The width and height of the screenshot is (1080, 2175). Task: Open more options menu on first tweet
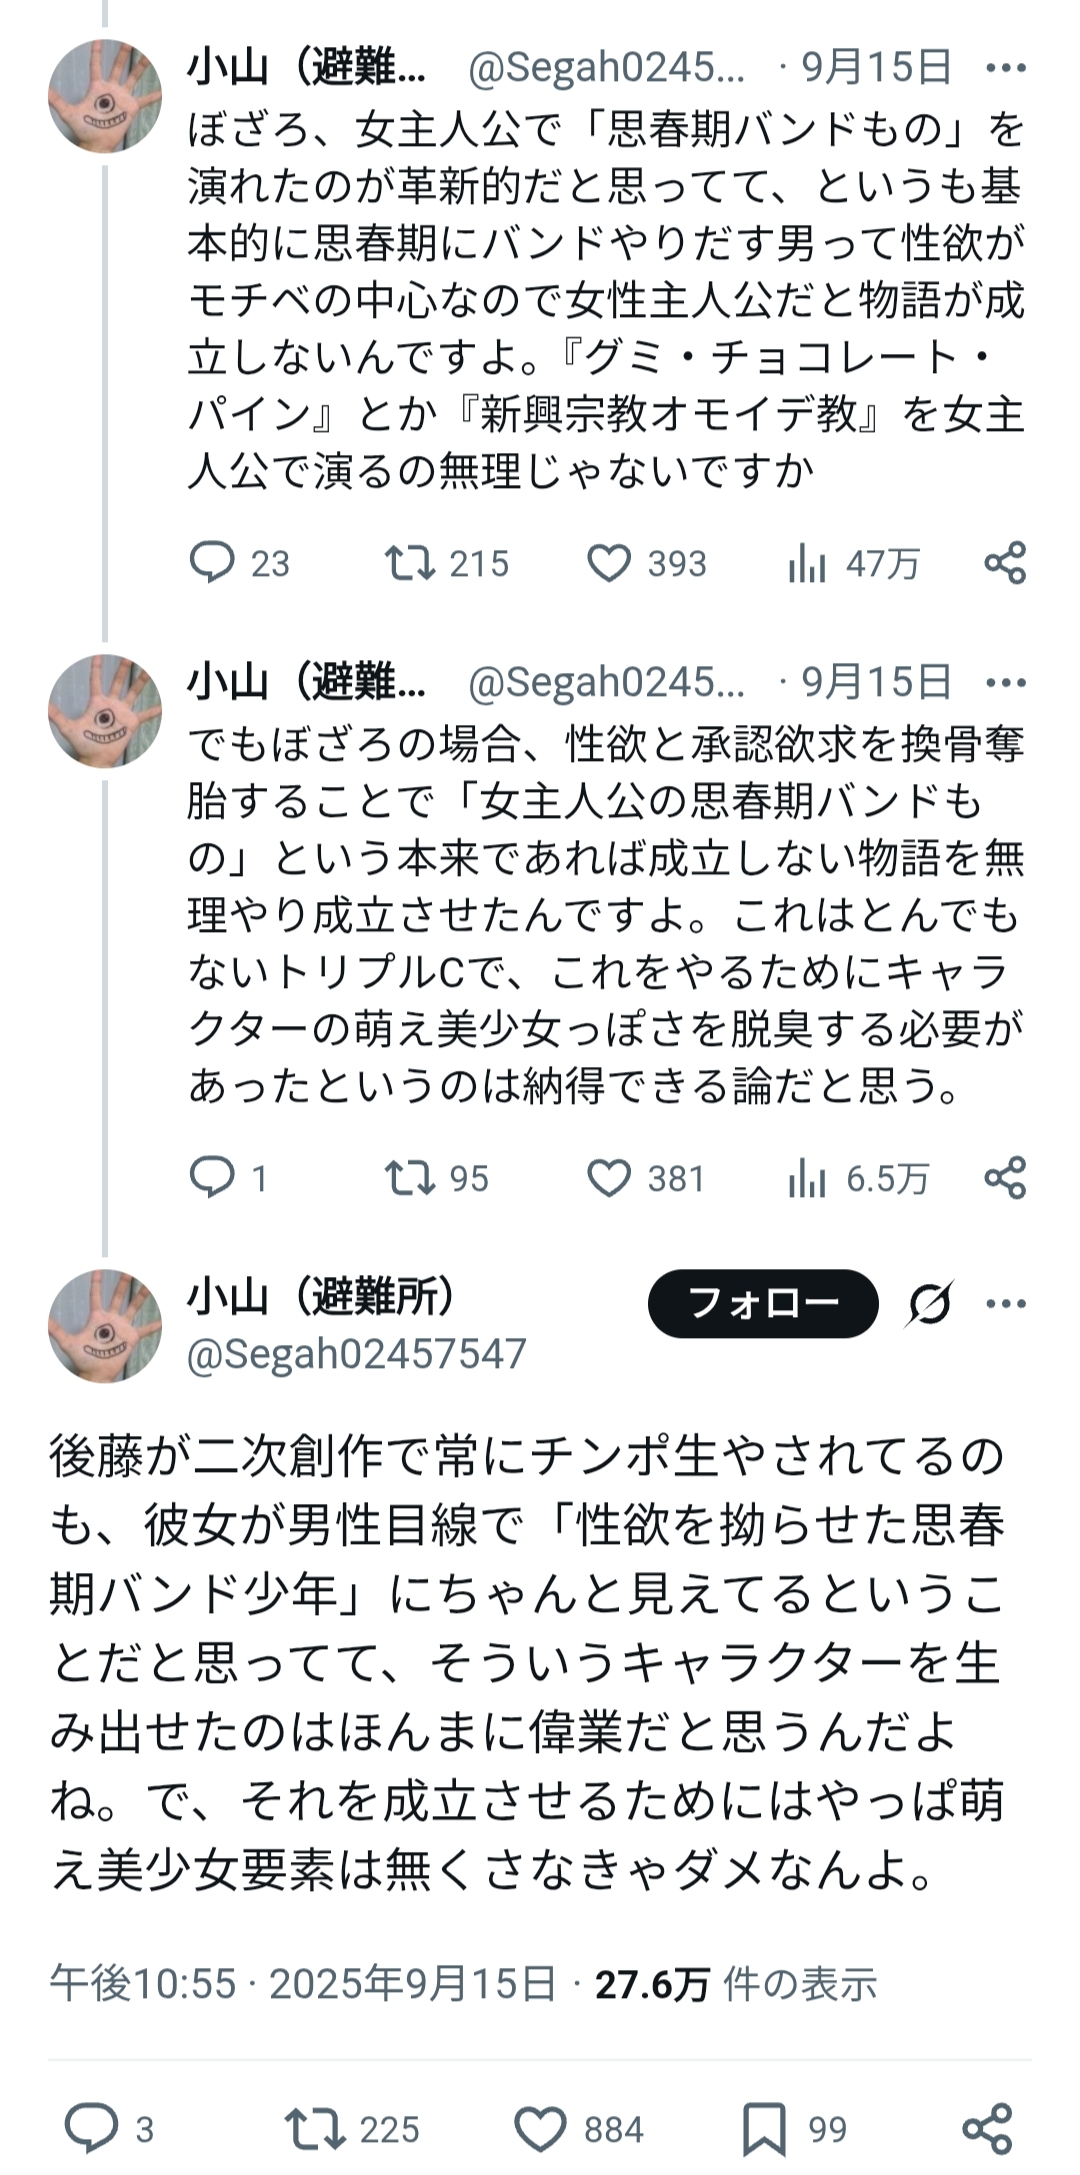[x=1005, y=68]
